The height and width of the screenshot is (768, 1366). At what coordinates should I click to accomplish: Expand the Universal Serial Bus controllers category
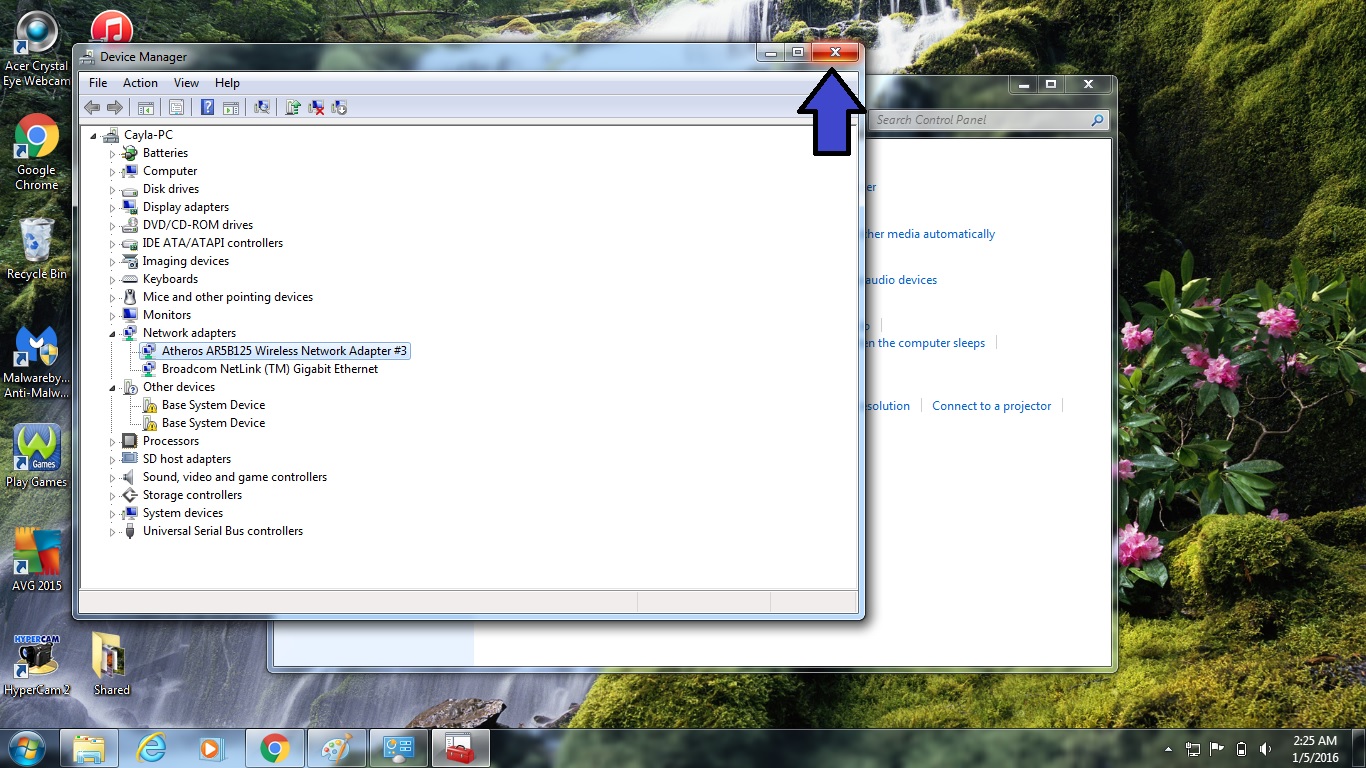(x=113, y=532)
